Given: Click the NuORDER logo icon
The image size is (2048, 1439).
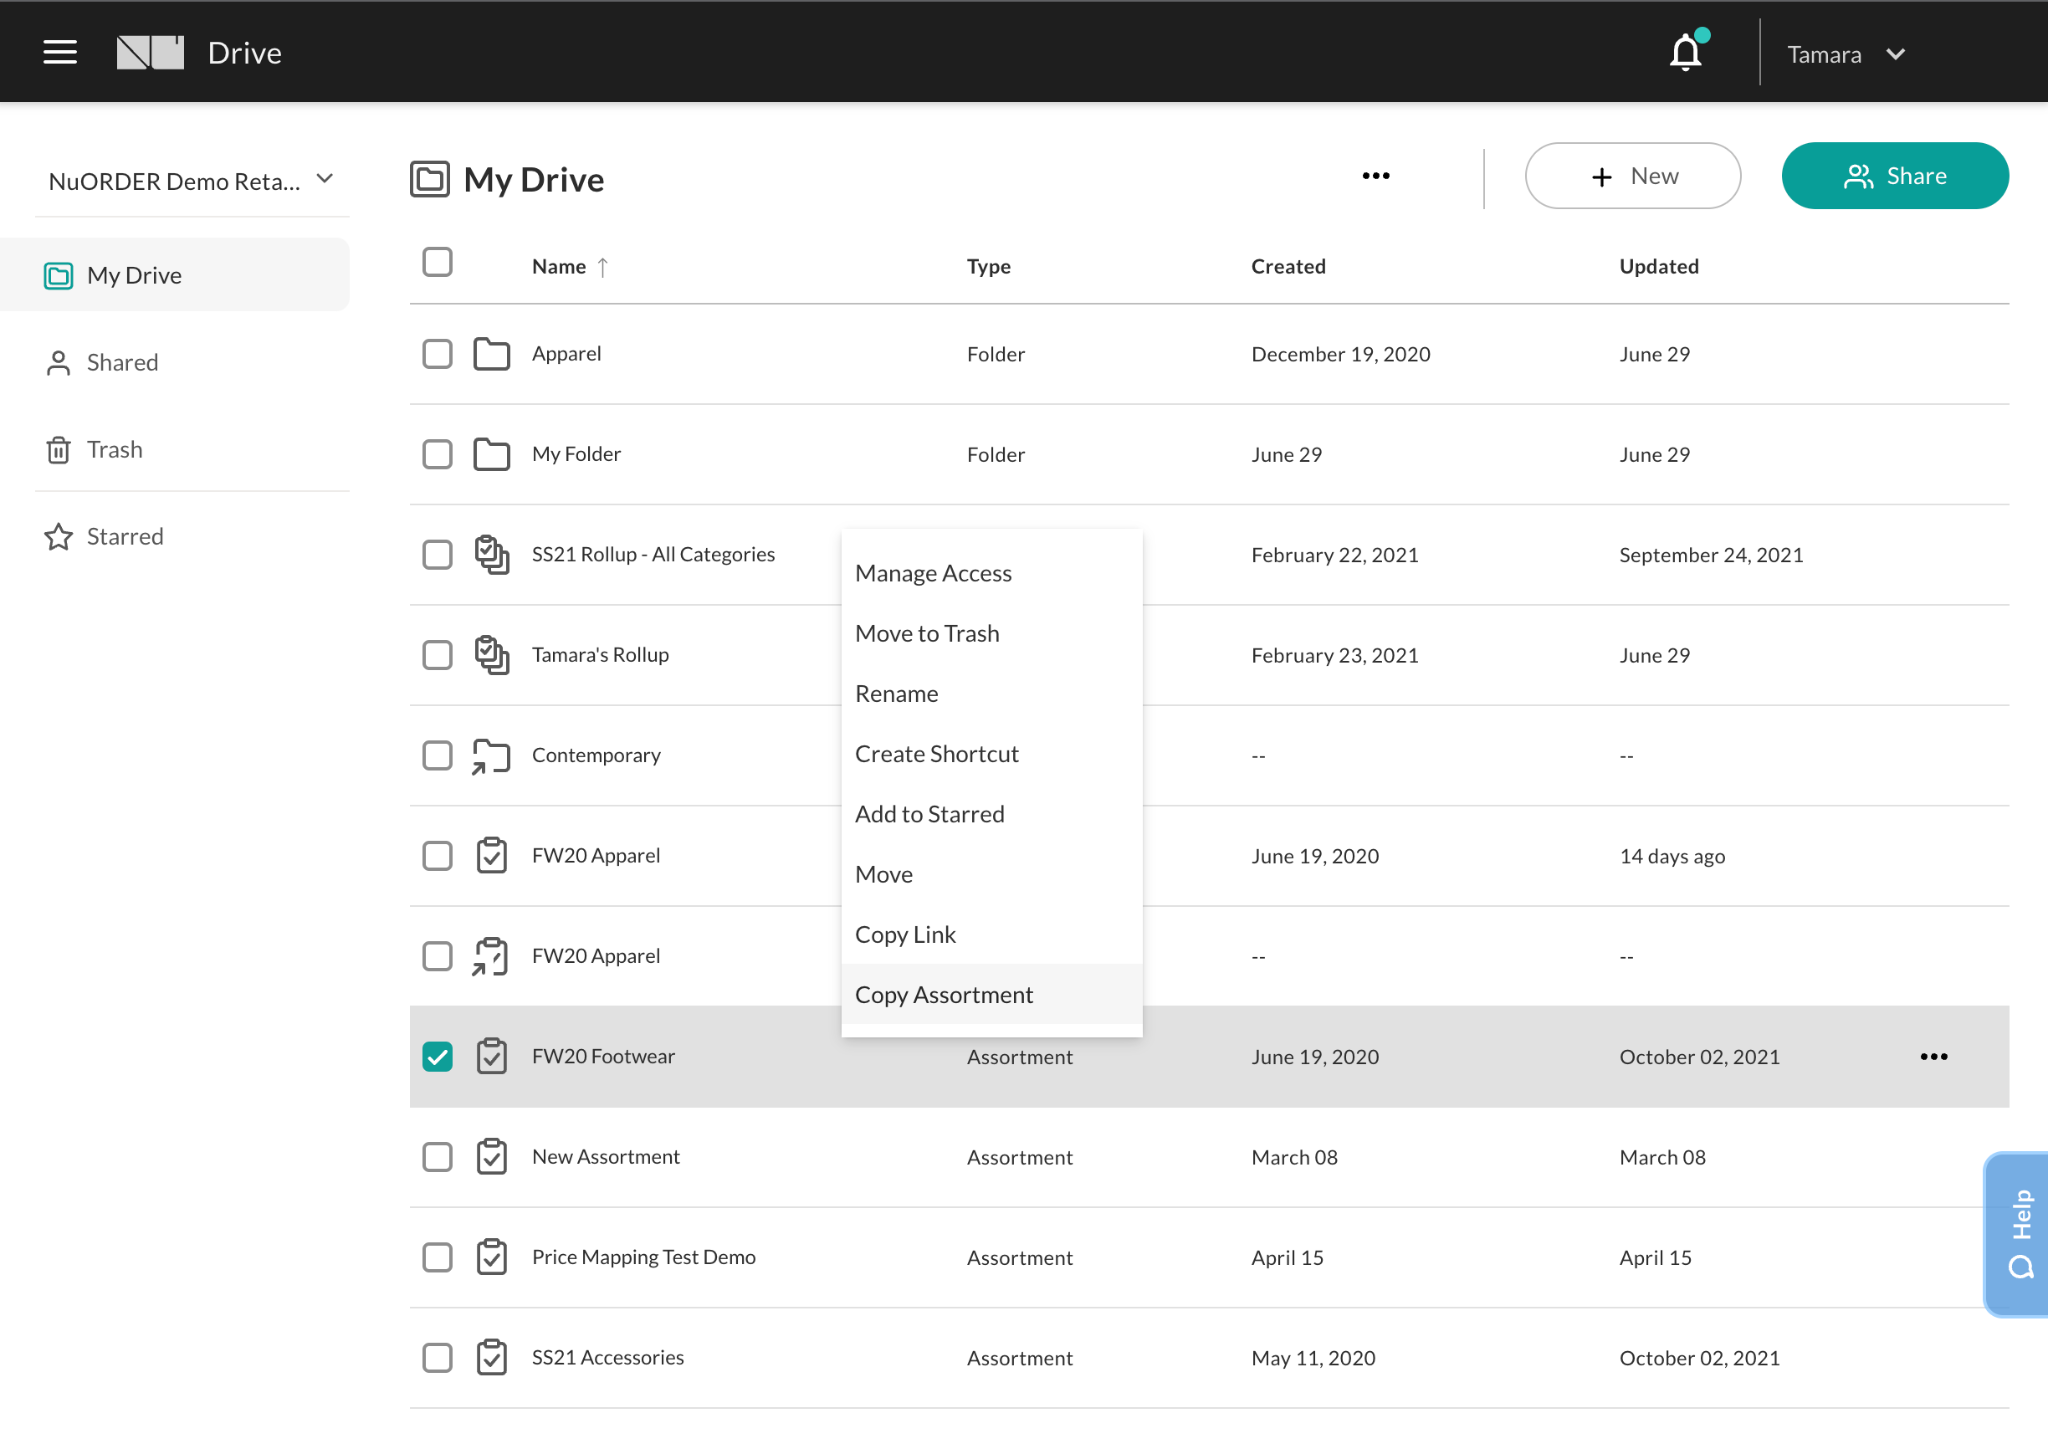Looking at the screenshot, I should tap(150, 52).
